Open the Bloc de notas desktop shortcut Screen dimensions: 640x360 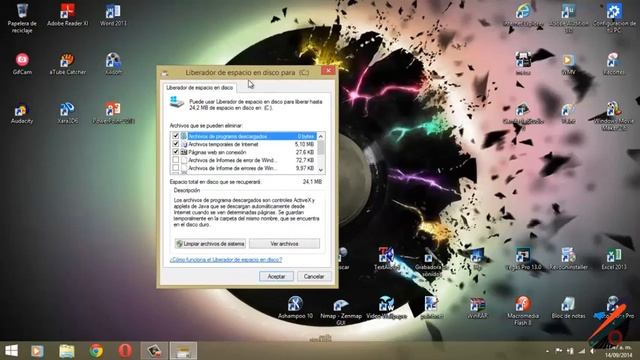pos(569,308)
